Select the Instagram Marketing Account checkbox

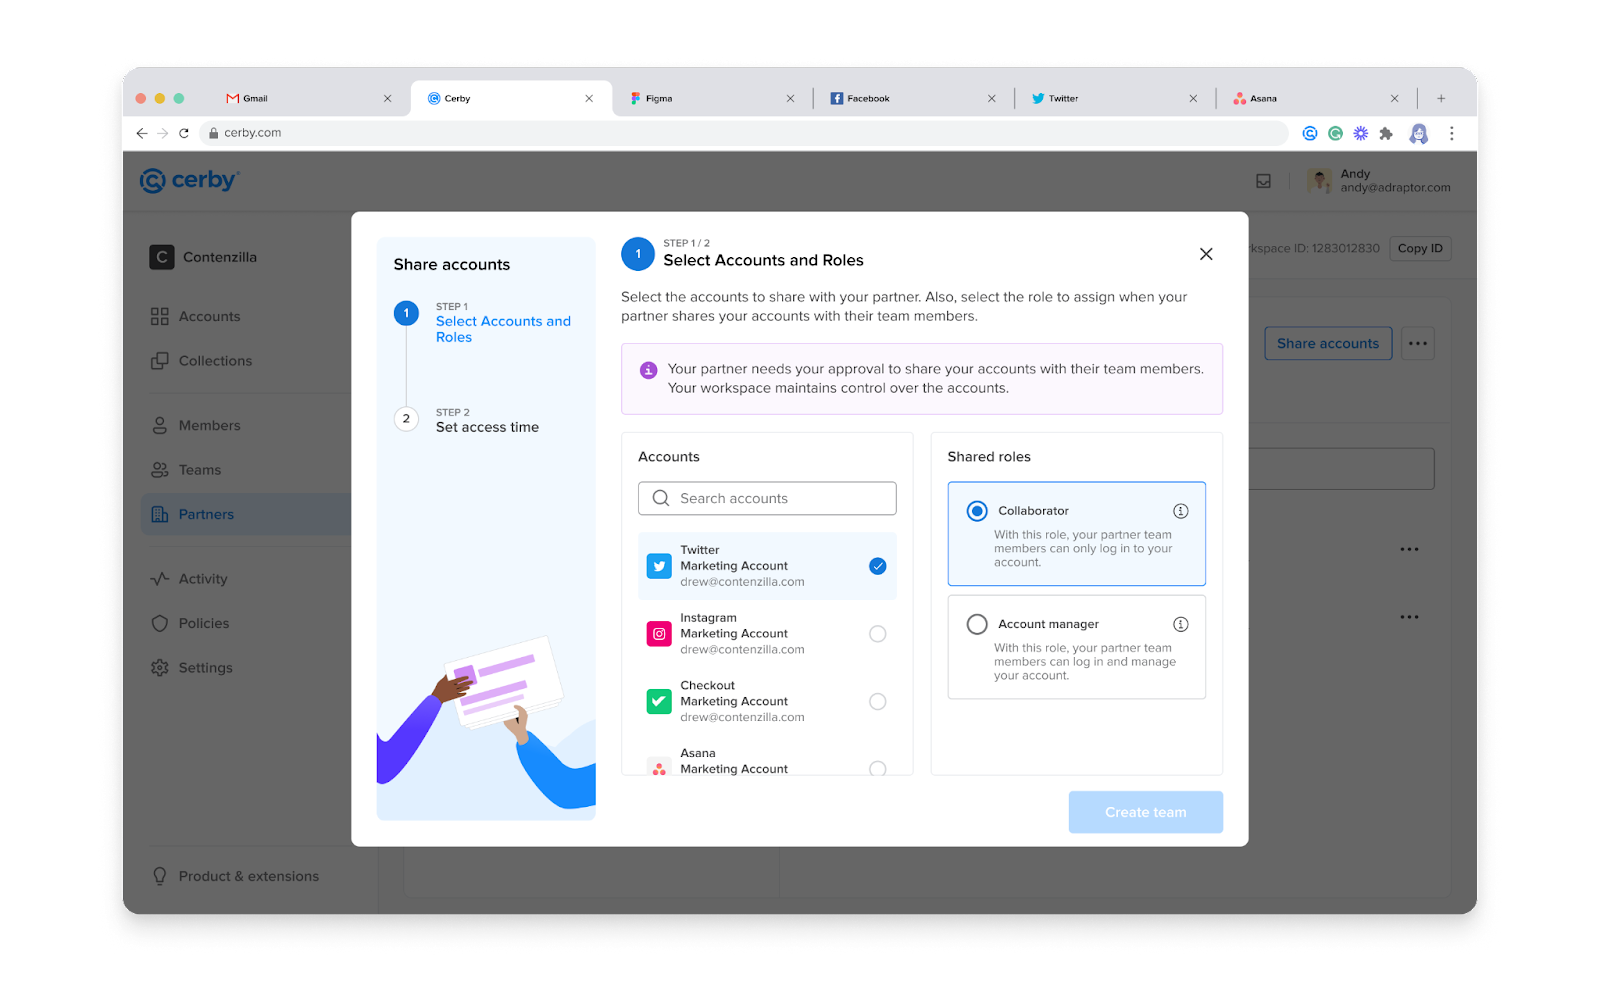877,634
